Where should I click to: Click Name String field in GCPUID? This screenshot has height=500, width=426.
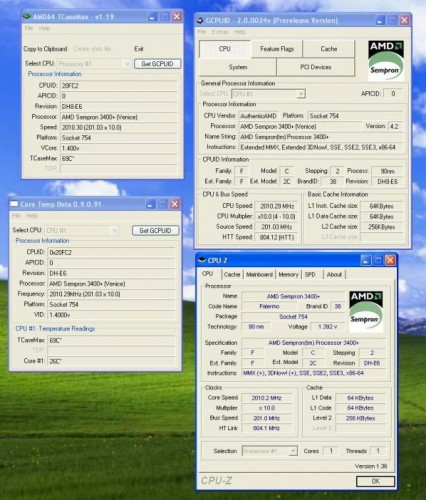pos(321,137)
